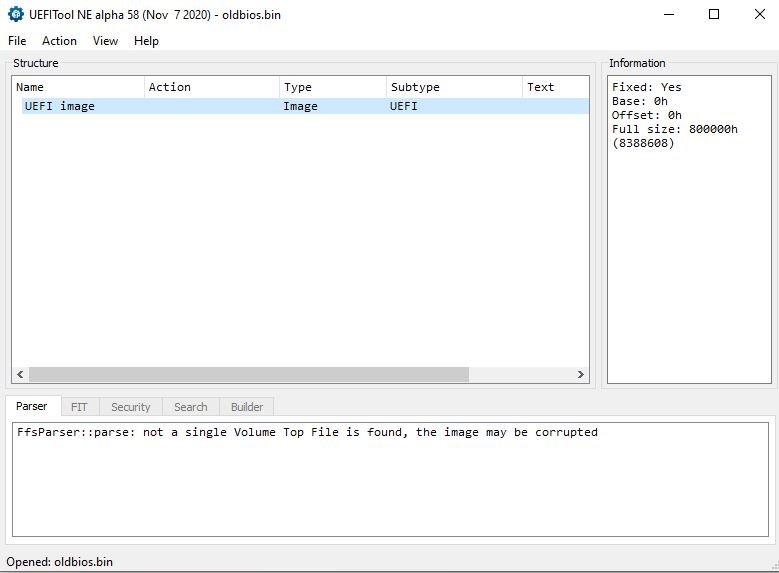Click the Type column header
Image resolution: width=779 pixels, height=573 pixels.
point(332,87)
